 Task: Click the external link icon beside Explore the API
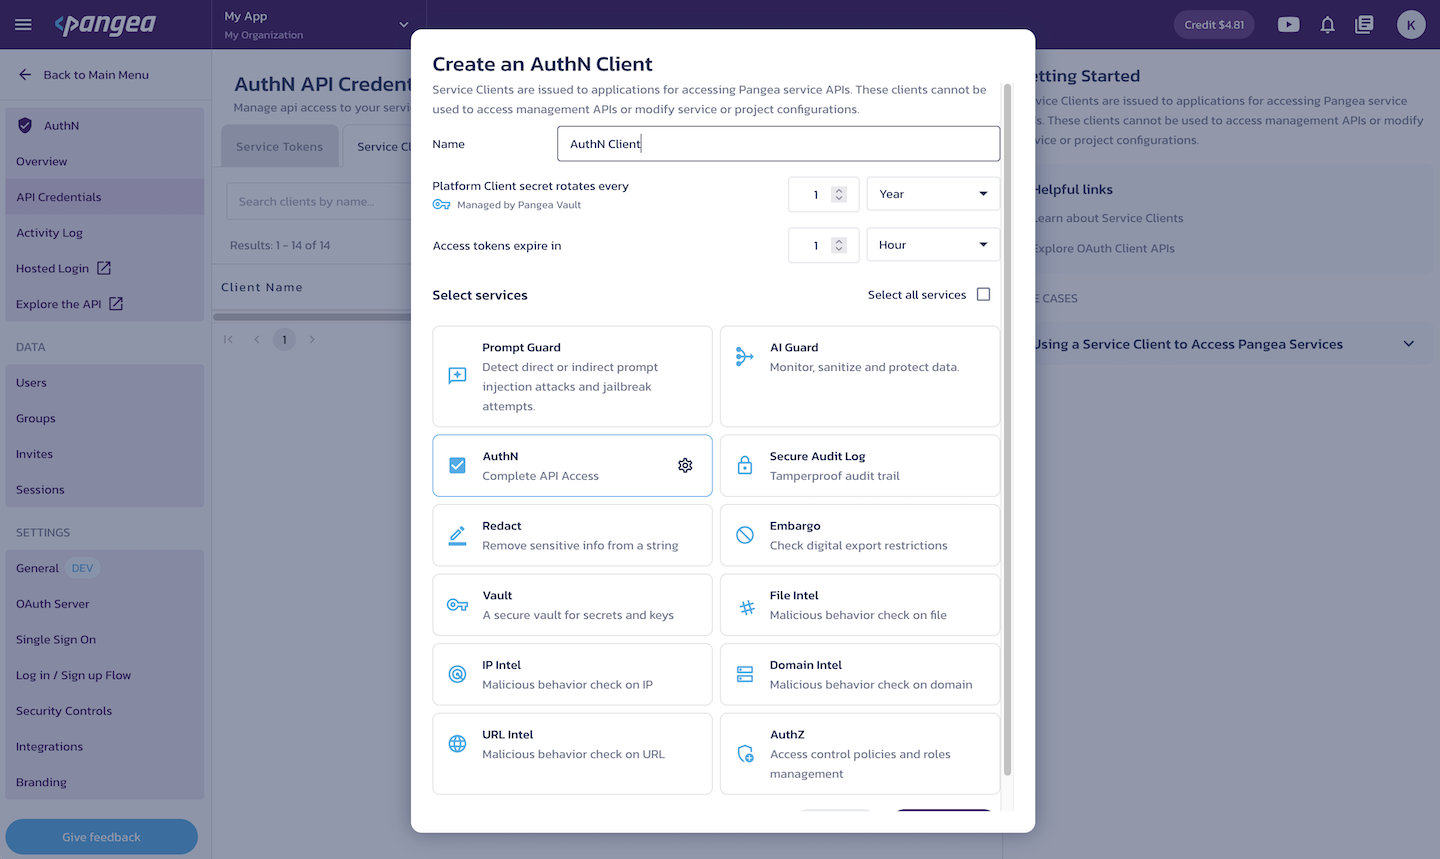click(116, 304)
